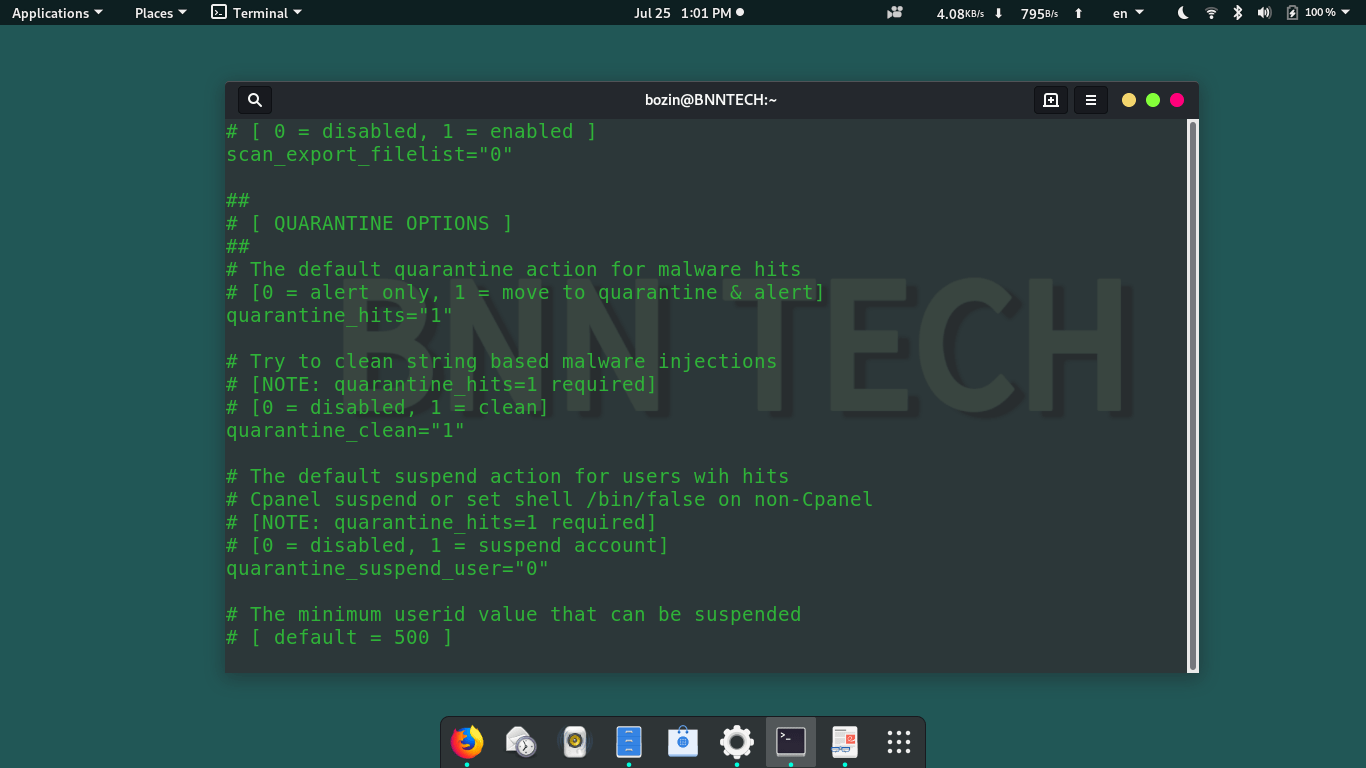
Task: Show all applications via the grid icon
Action: point(898,742)
